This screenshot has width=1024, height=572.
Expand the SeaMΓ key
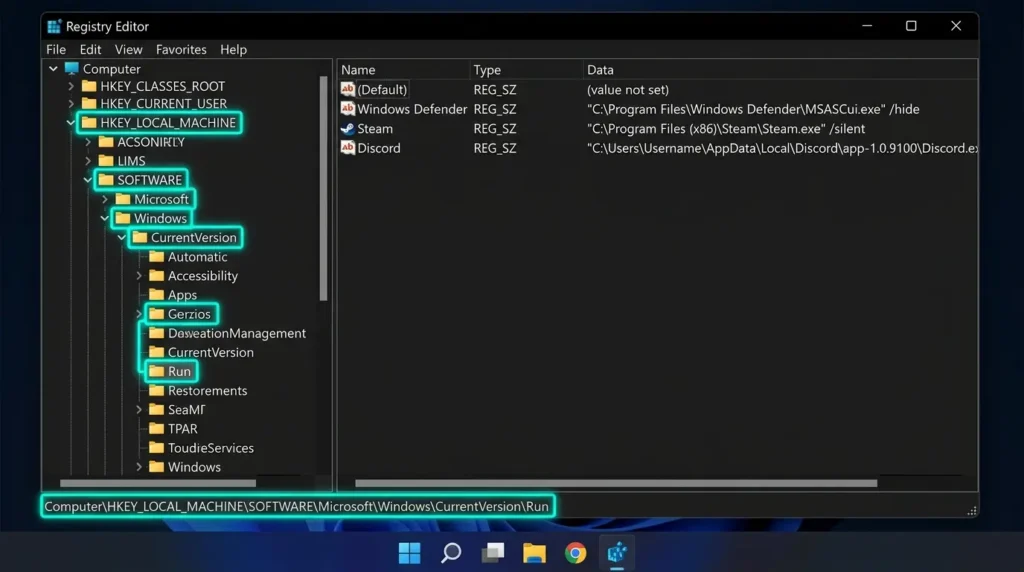click(139, 410)
